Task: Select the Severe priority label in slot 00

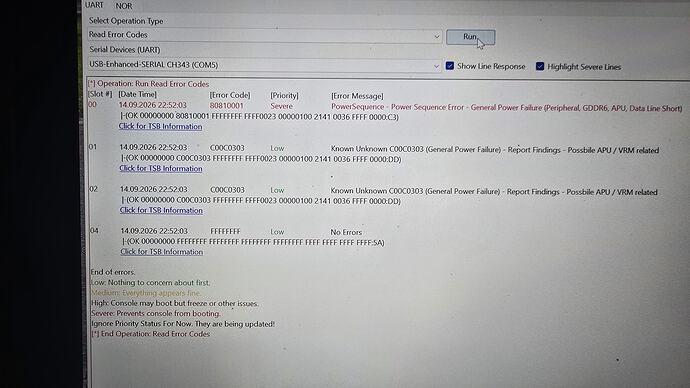Action: click(282, 106)
